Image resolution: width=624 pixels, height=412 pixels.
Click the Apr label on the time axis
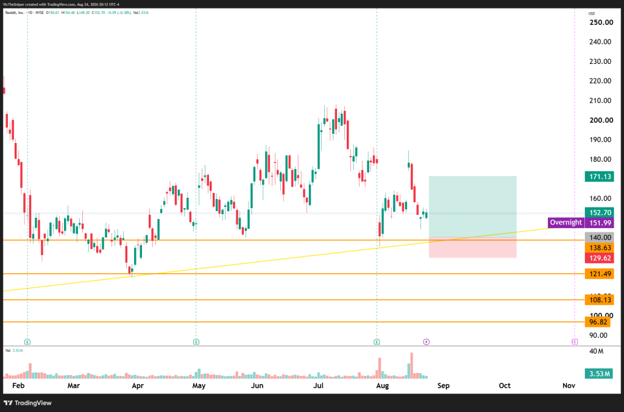(x=138, y=386)
